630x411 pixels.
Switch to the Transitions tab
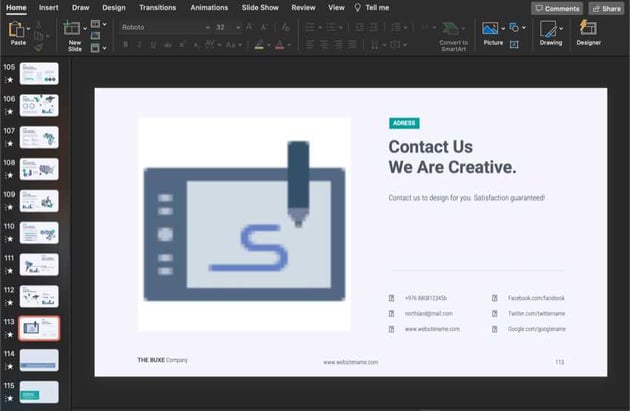click(x=158, y=7)
